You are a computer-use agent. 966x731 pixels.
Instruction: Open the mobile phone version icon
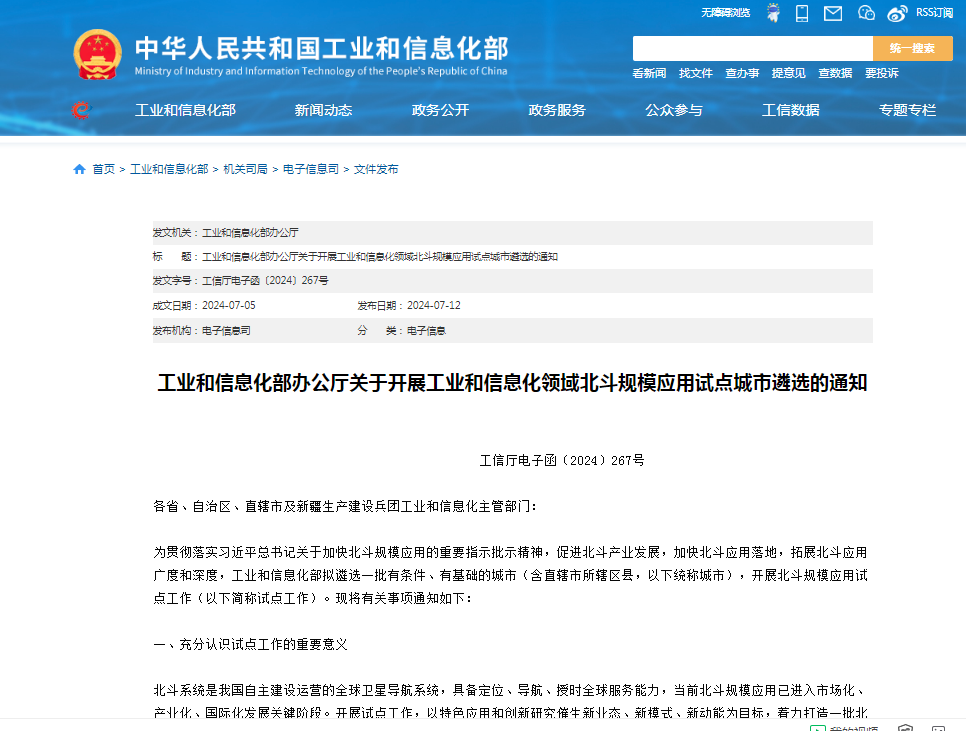[x=802, y=13]
